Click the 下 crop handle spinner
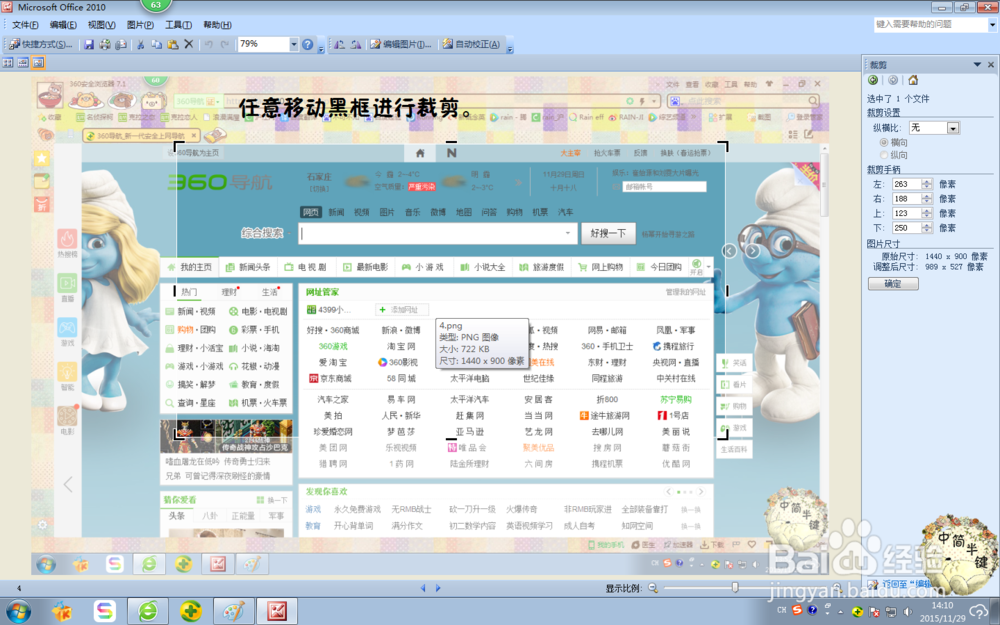Viewport: 1000px width, 625px height. (927, 228)
